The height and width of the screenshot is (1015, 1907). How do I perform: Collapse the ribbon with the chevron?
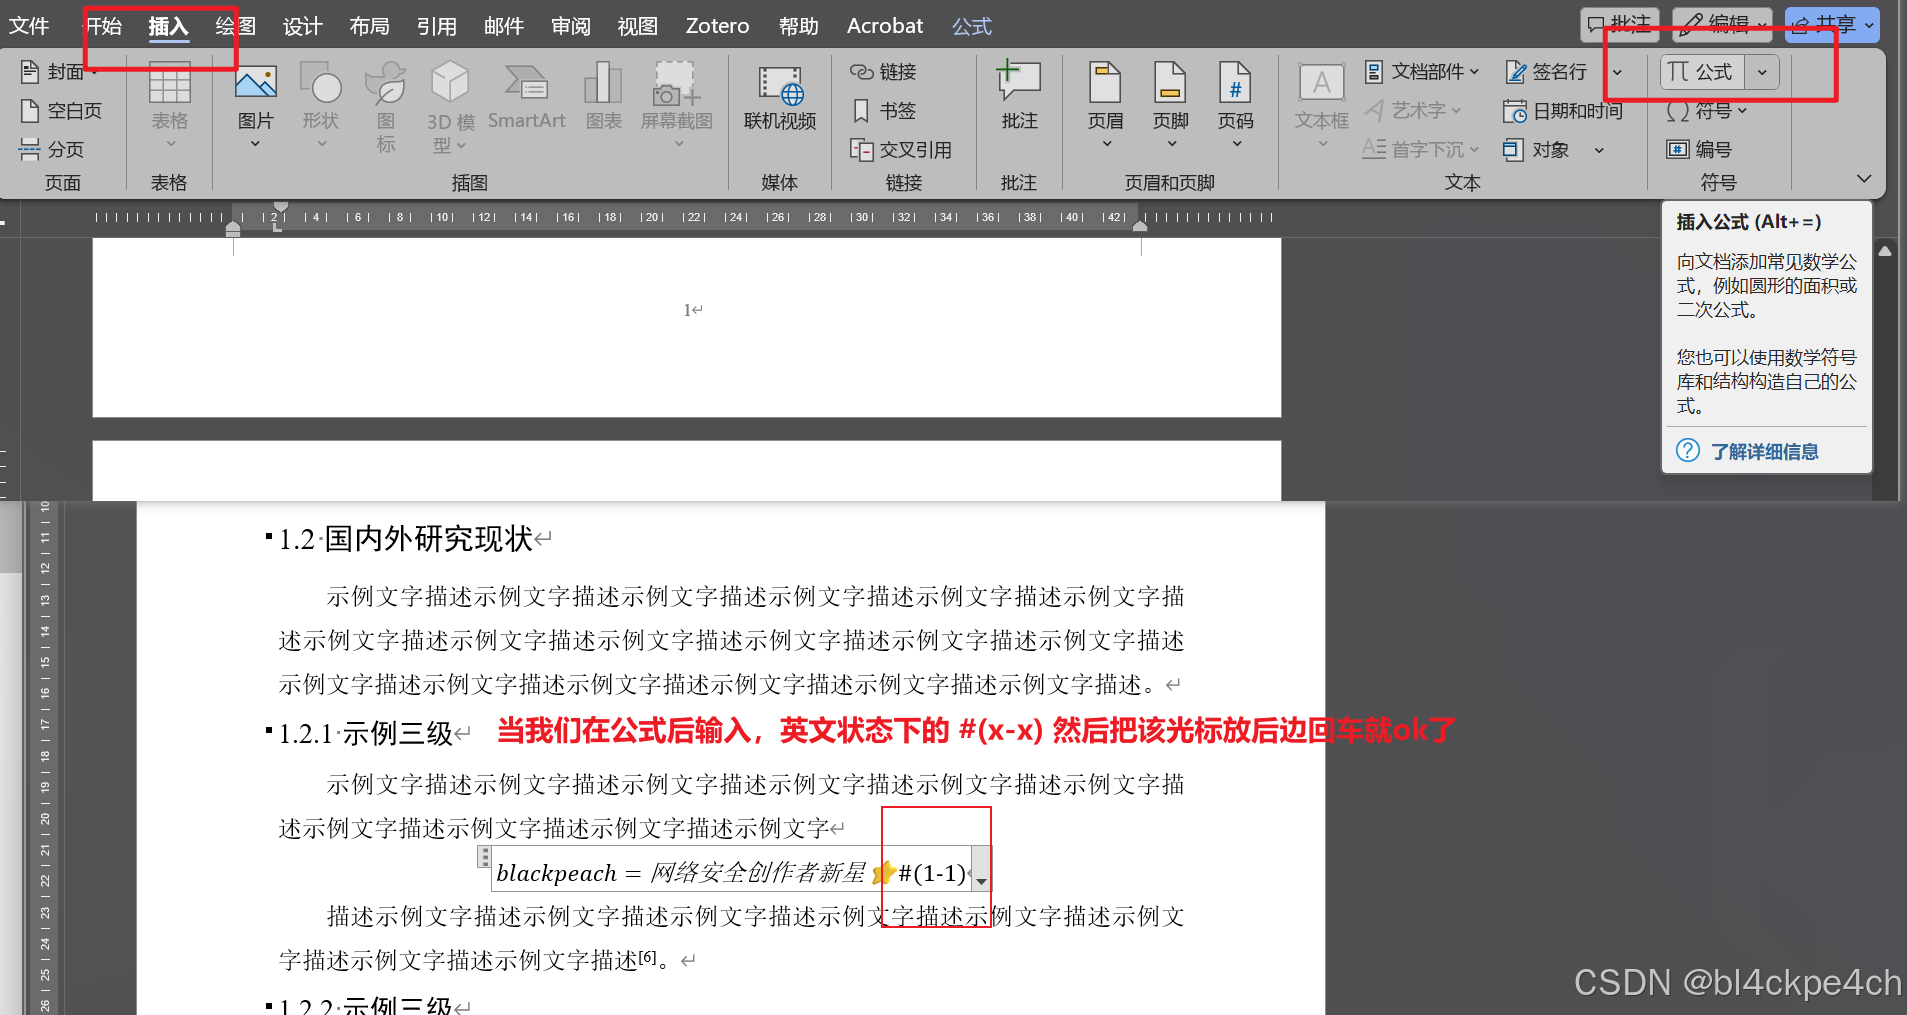point(1864,179)
